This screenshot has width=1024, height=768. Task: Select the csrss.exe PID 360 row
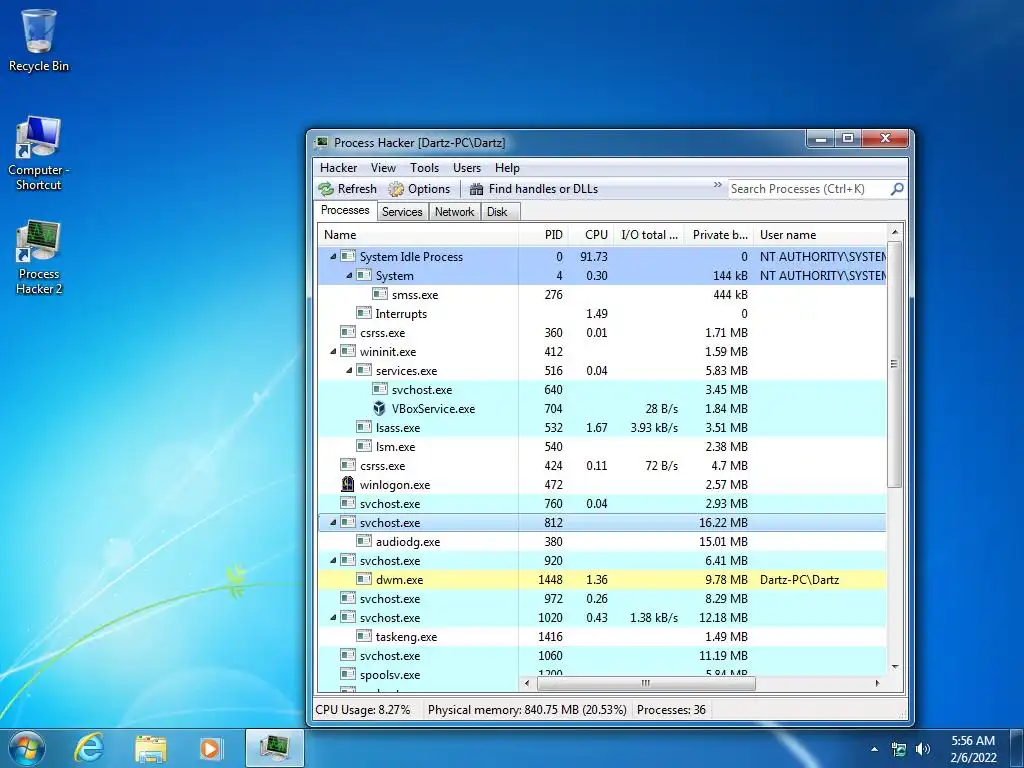pyautogui.click(x=602, y=332)
